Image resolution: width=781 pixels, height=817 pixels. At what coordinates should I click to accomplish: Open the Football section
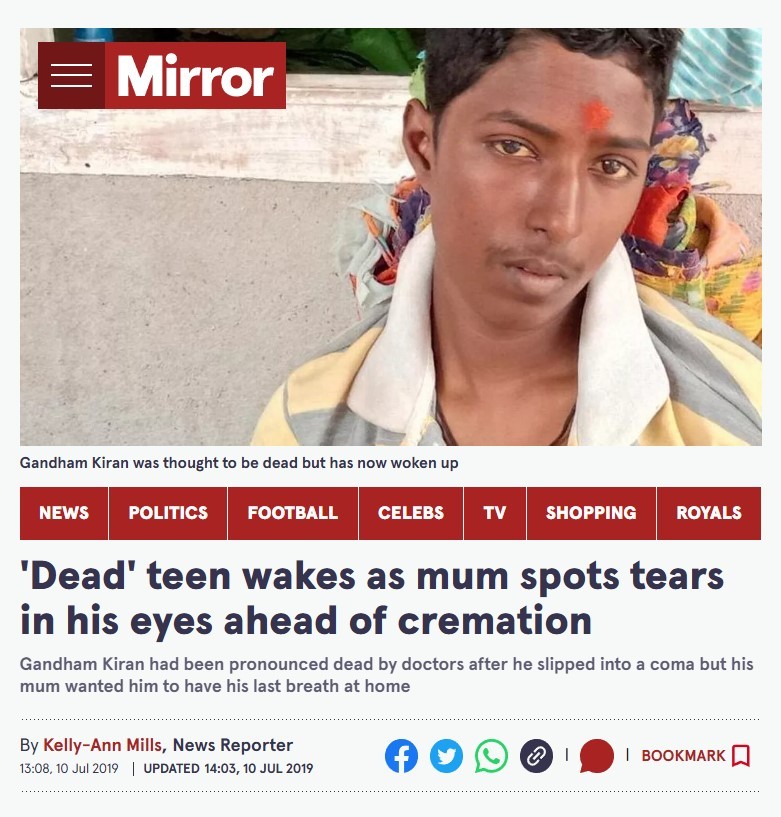(x=293, y=513)
